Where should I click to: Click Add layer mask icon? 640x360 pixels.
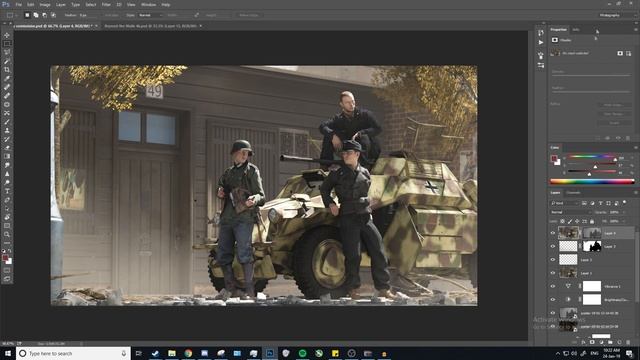click(592, 342)
